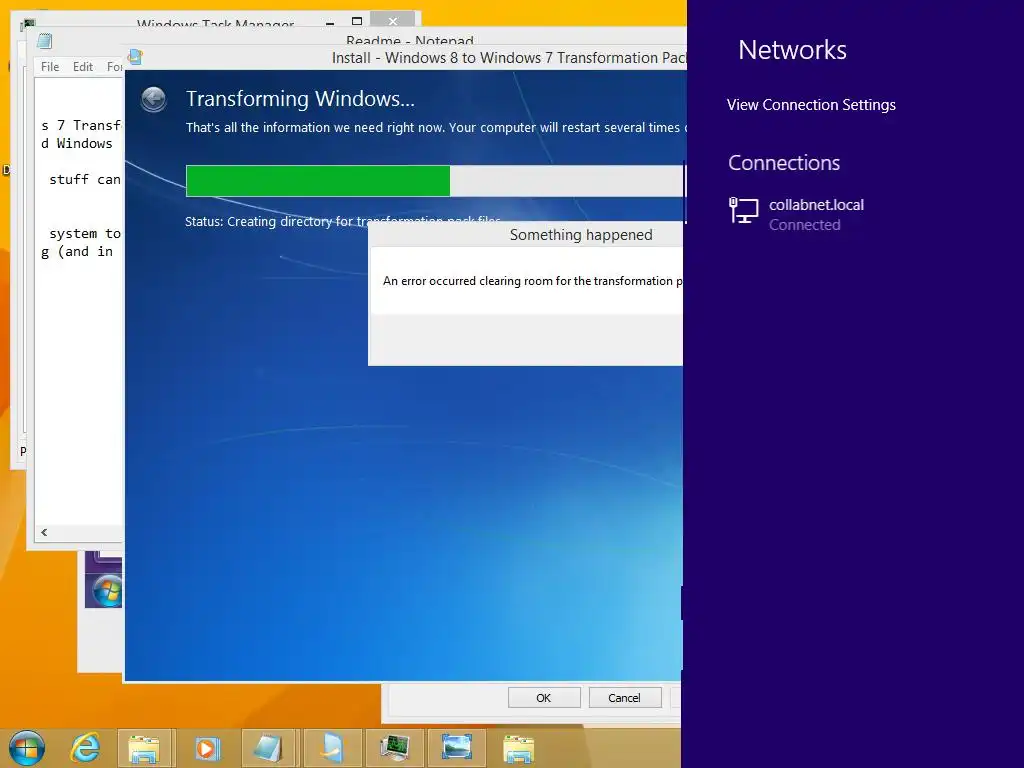Switch to the Notepad taskbar button
Screen dimensions: 1024x768
(x=269, y=748)
